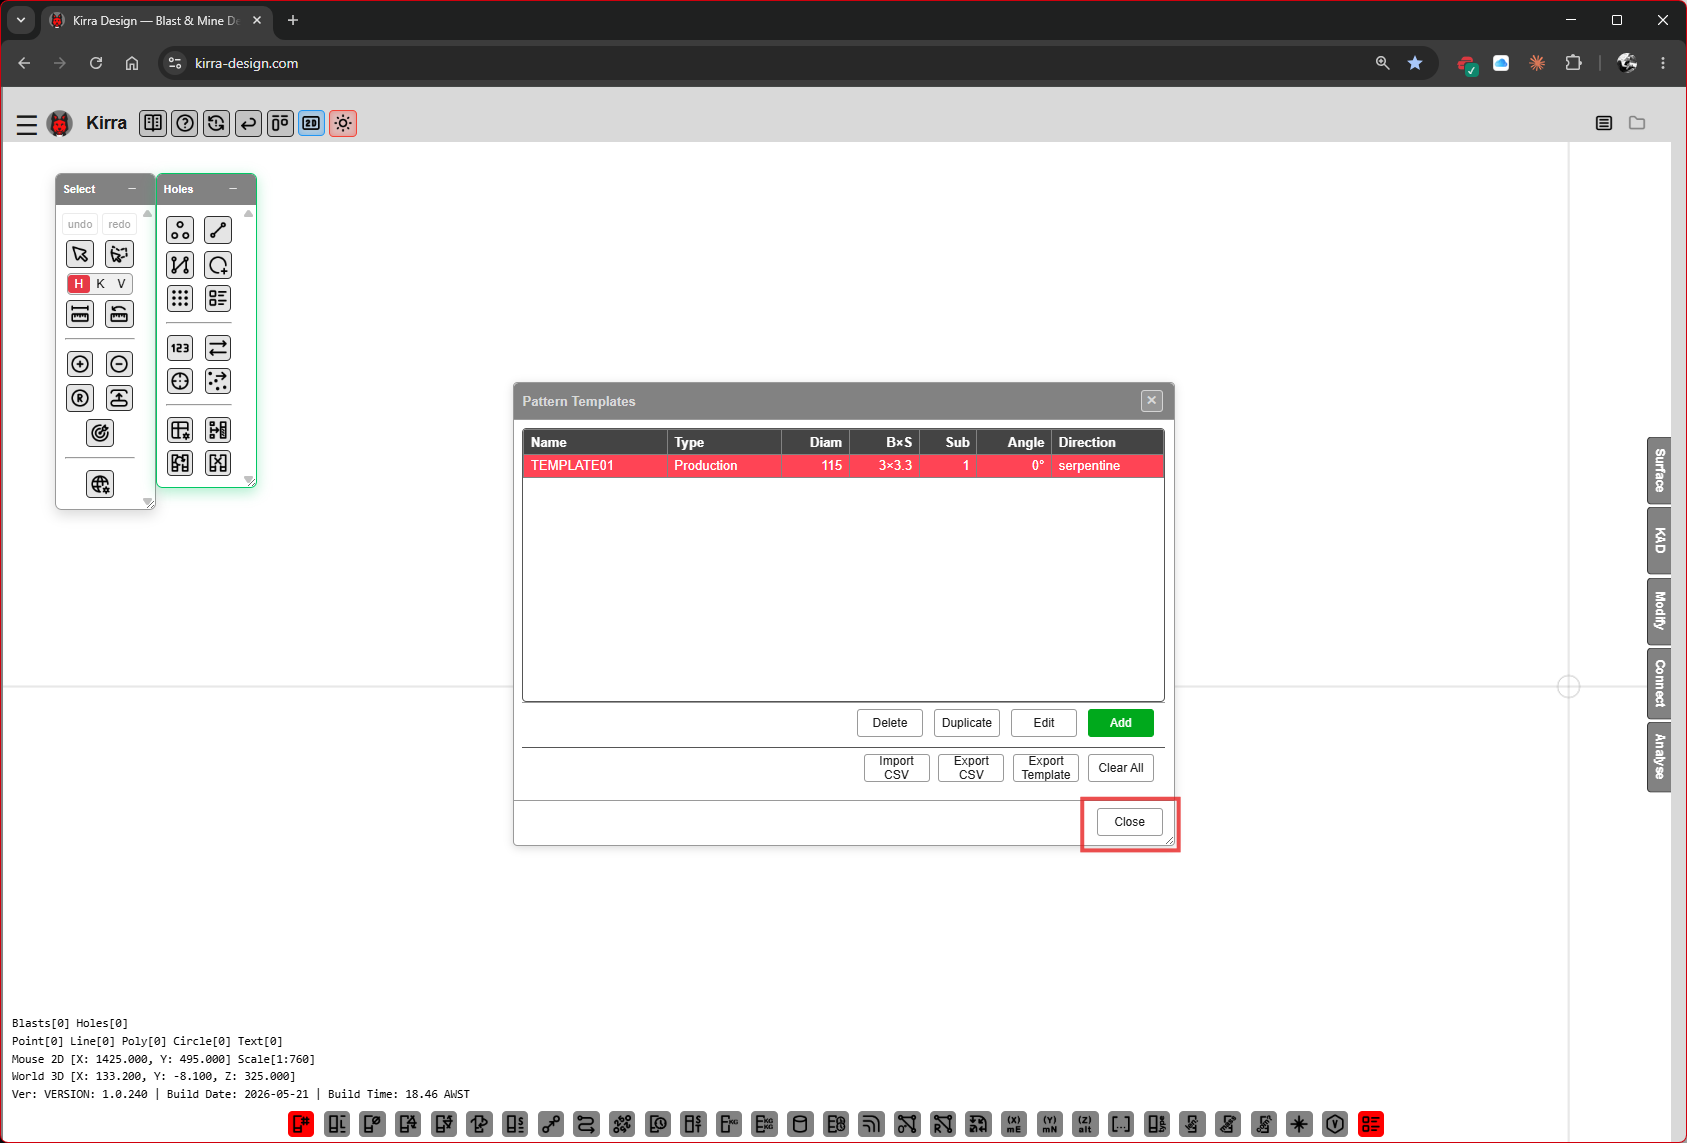Image resolution: width=1687 pixels, height=1143 pixels.
Task: Click Duplicate in Pattern Templates dialog
Action: (967, 723)
